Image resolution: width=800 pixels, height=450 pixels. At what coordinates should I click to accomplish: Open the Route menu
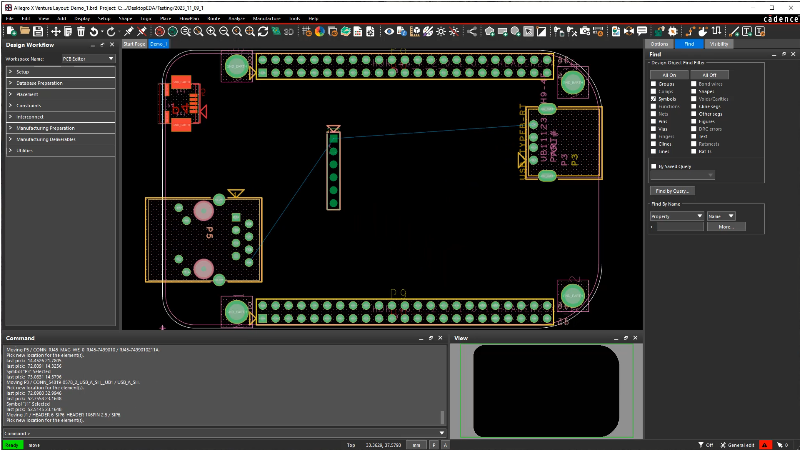click(x=212, y=18)
